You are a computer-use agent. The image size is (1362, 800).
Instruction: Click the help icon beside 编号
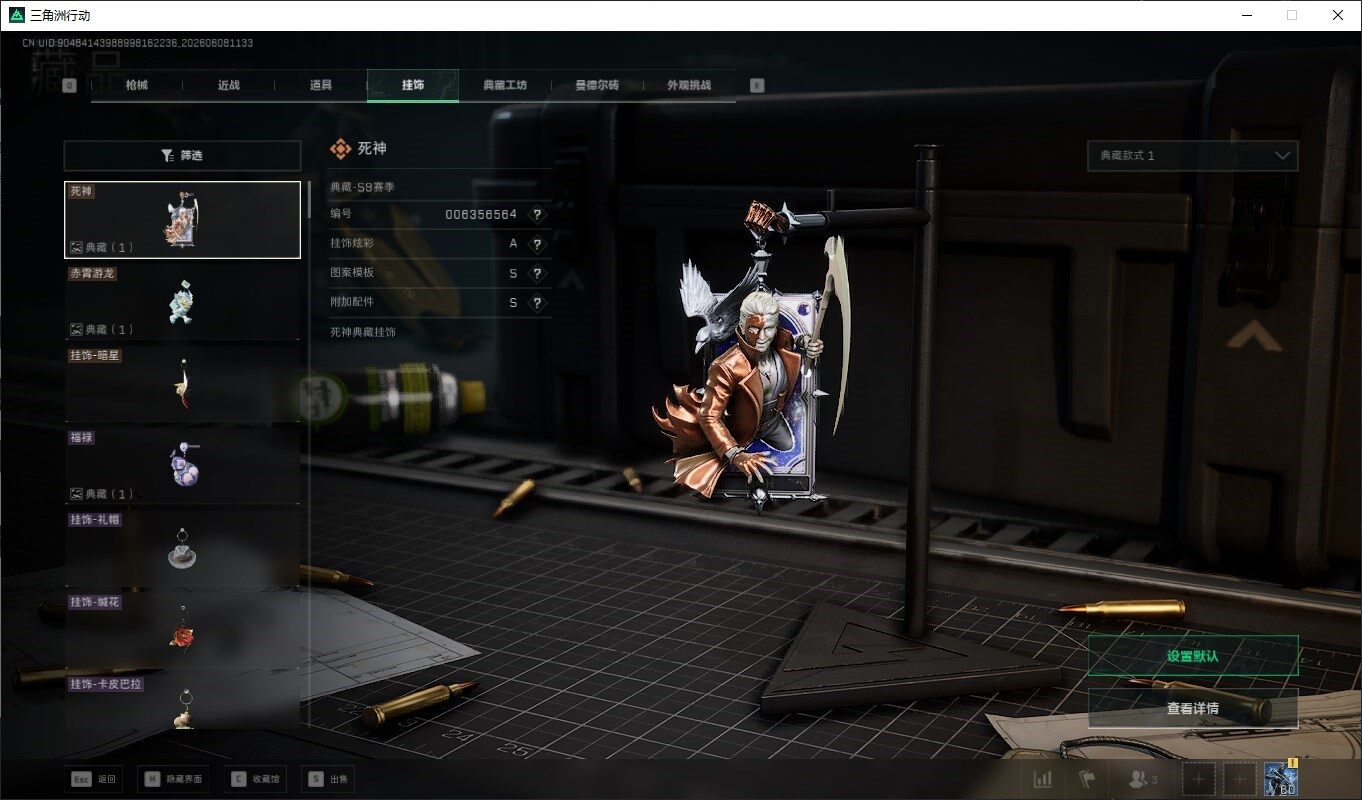point(537,215)
